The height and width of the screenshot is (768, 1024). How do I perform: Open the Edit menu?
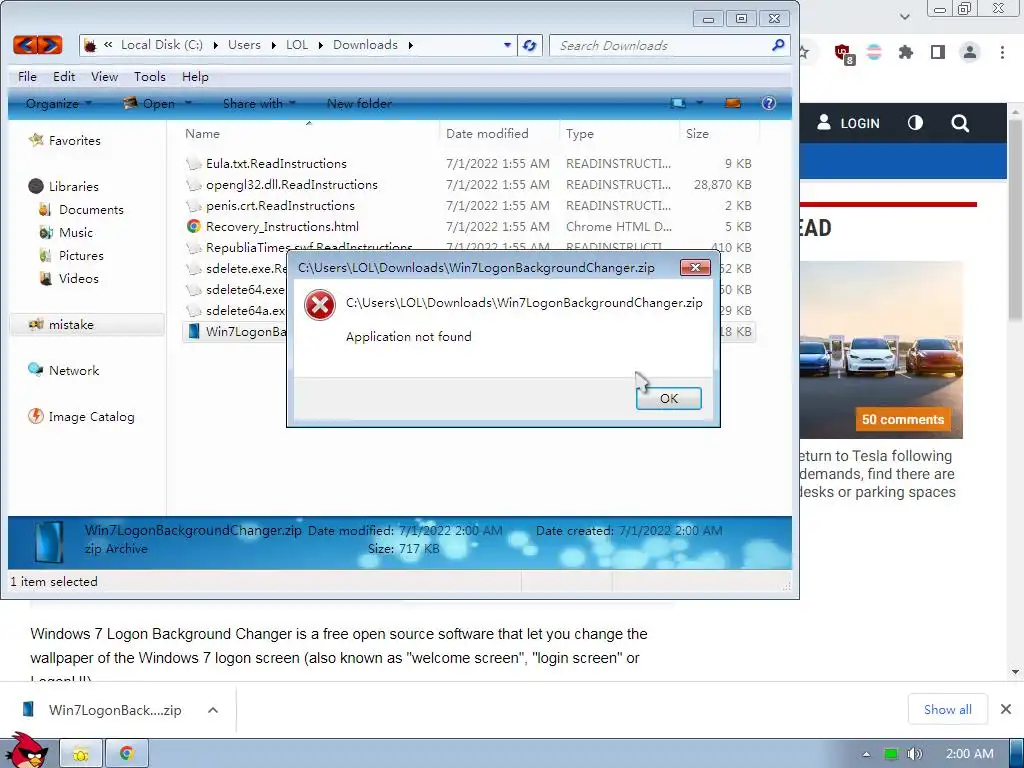(x=64, y=76)
